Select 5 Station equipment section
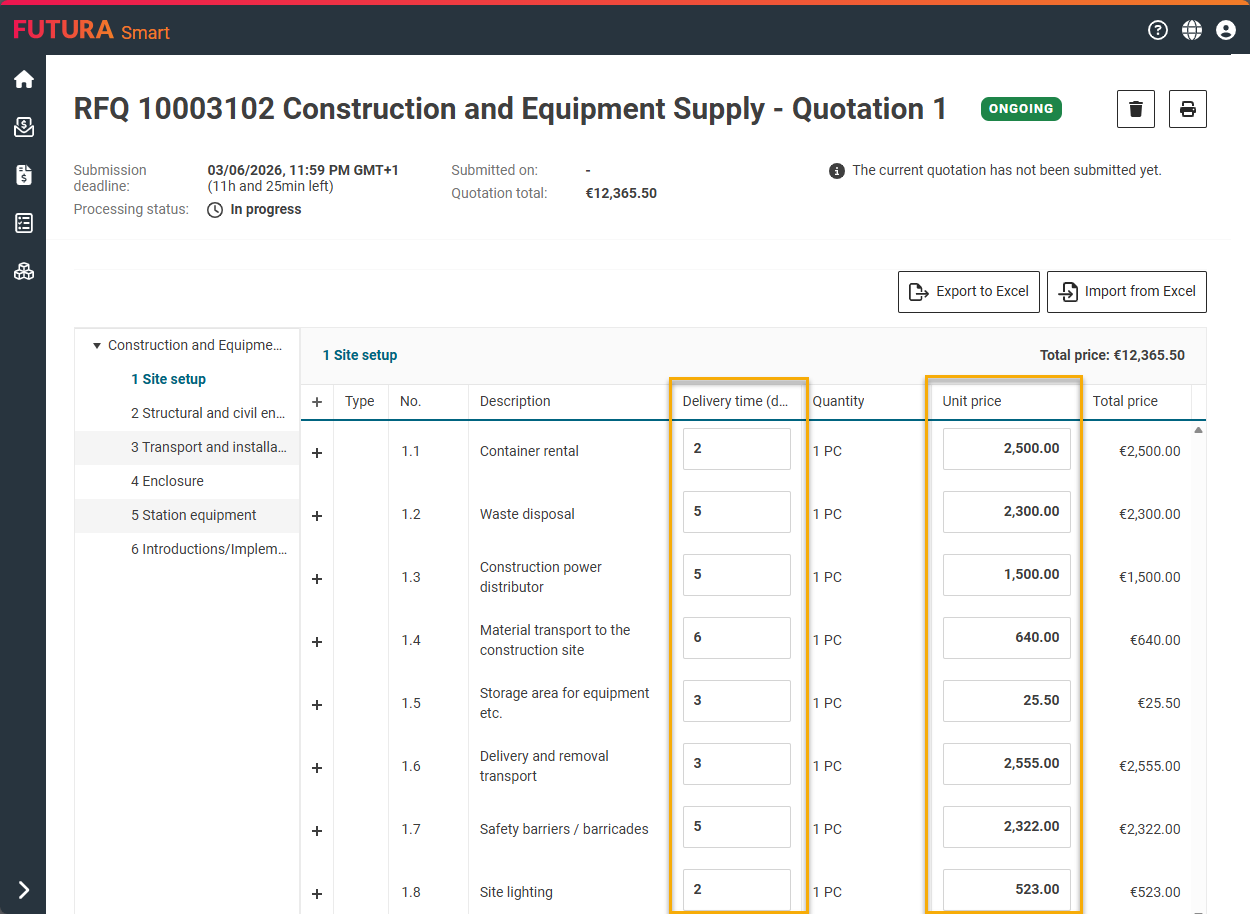Screen dimensions: 1250x914 [193, 515]
